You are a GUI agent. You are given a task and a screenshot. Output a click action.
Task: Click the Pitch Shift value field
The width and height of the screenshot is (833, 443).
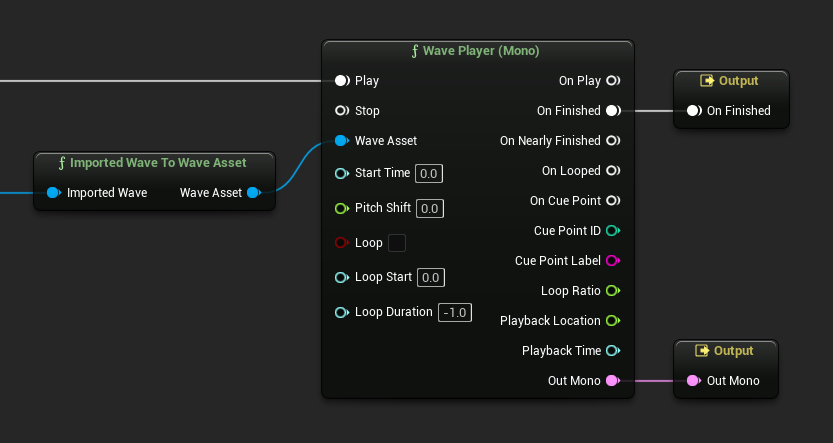point(429,208)
